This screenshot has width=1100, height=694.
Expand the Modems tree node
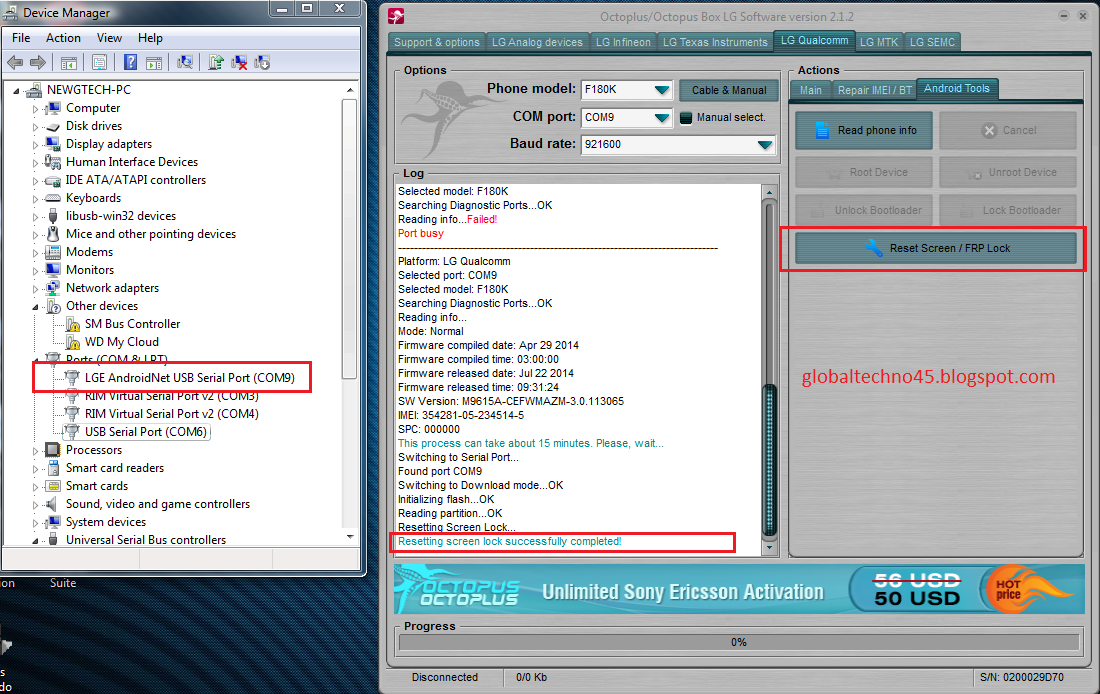click(x=35, y=253)
